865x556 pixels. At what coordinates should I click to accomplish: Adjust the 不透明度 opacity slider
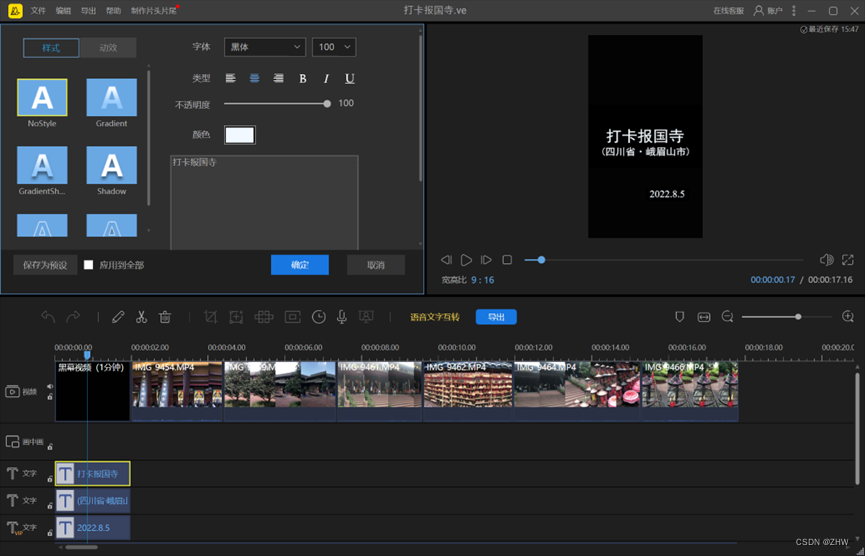pyautogui.click(x=276, y=103)
